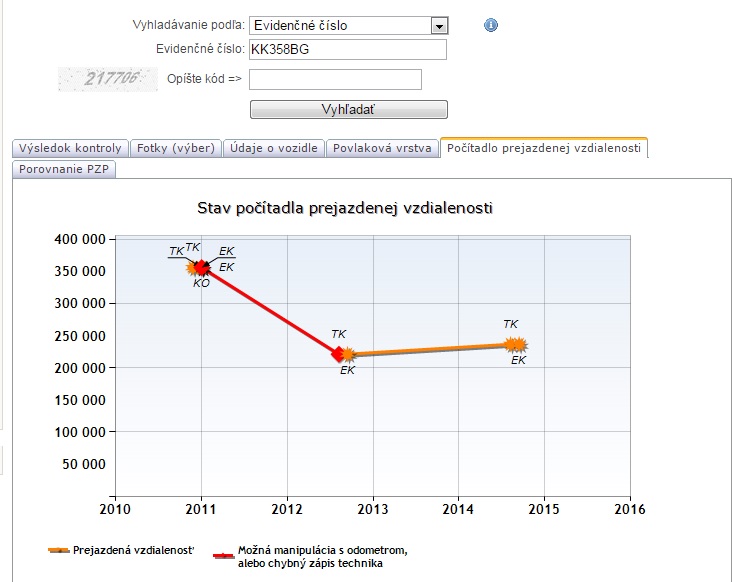The width and height of the screenshot is (732, 582).
Task: Click the orange star marker labeled EK near 2013
Action: [x=348, y=355]
